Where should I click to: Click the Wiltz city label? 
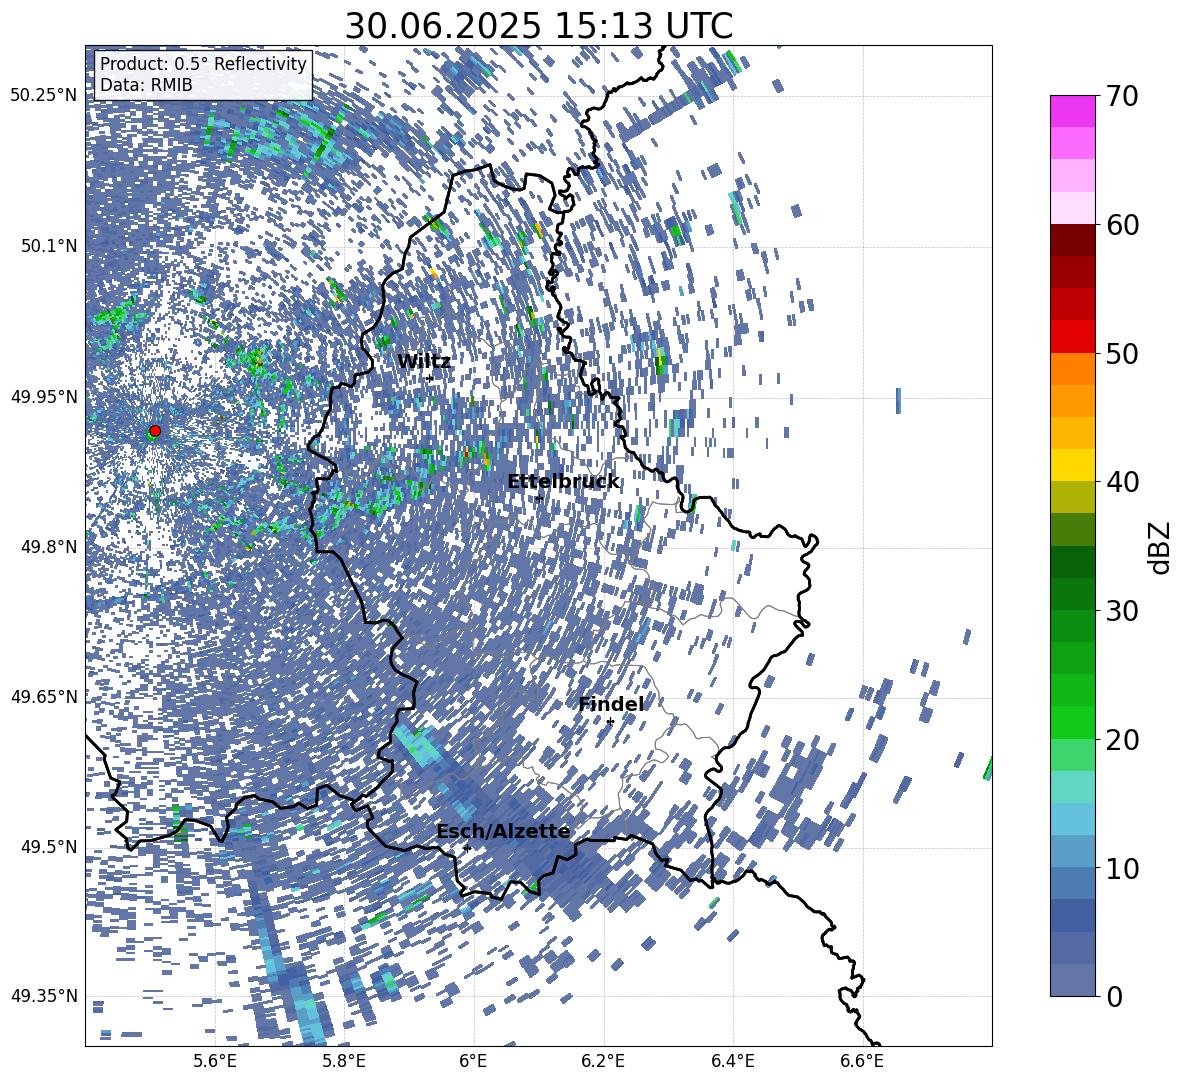tap(424, 362)
